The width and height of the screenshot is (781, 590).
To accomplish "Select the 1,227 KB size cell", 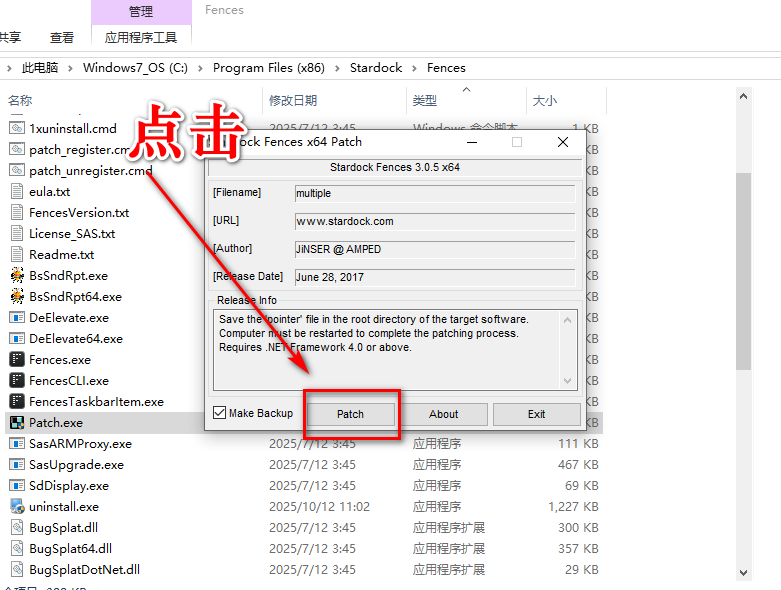I will coord(573,506).
